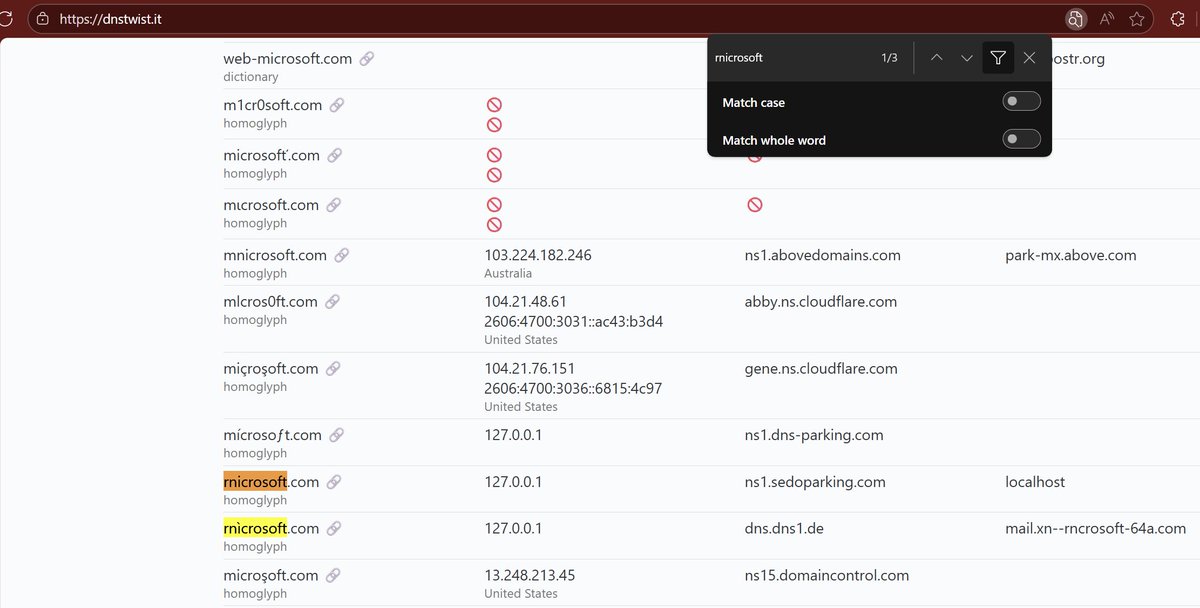Go to previous find result

click(936, 58)
